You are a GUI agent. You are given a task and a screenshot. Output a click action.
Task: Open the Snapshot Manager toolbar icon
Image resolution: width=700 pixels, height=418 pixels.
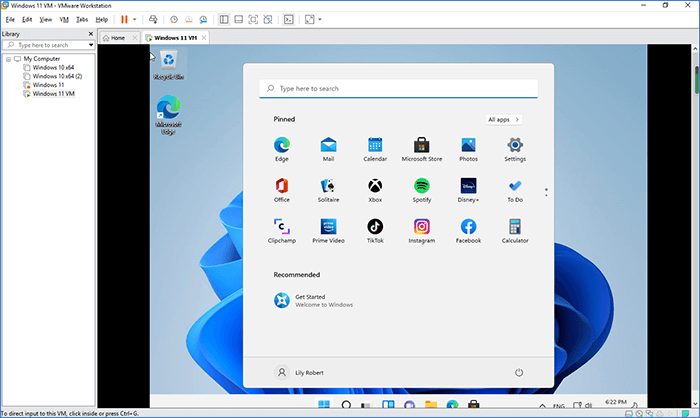pyautogui.click(x=204, y=19)
